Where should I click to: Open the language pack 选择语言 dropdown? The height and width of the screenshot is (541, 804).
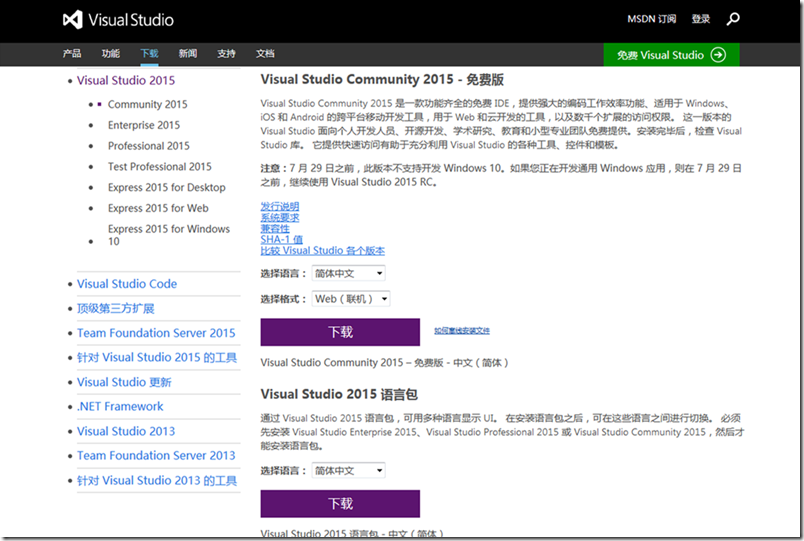pyautogui.click(x=349, y=470)
